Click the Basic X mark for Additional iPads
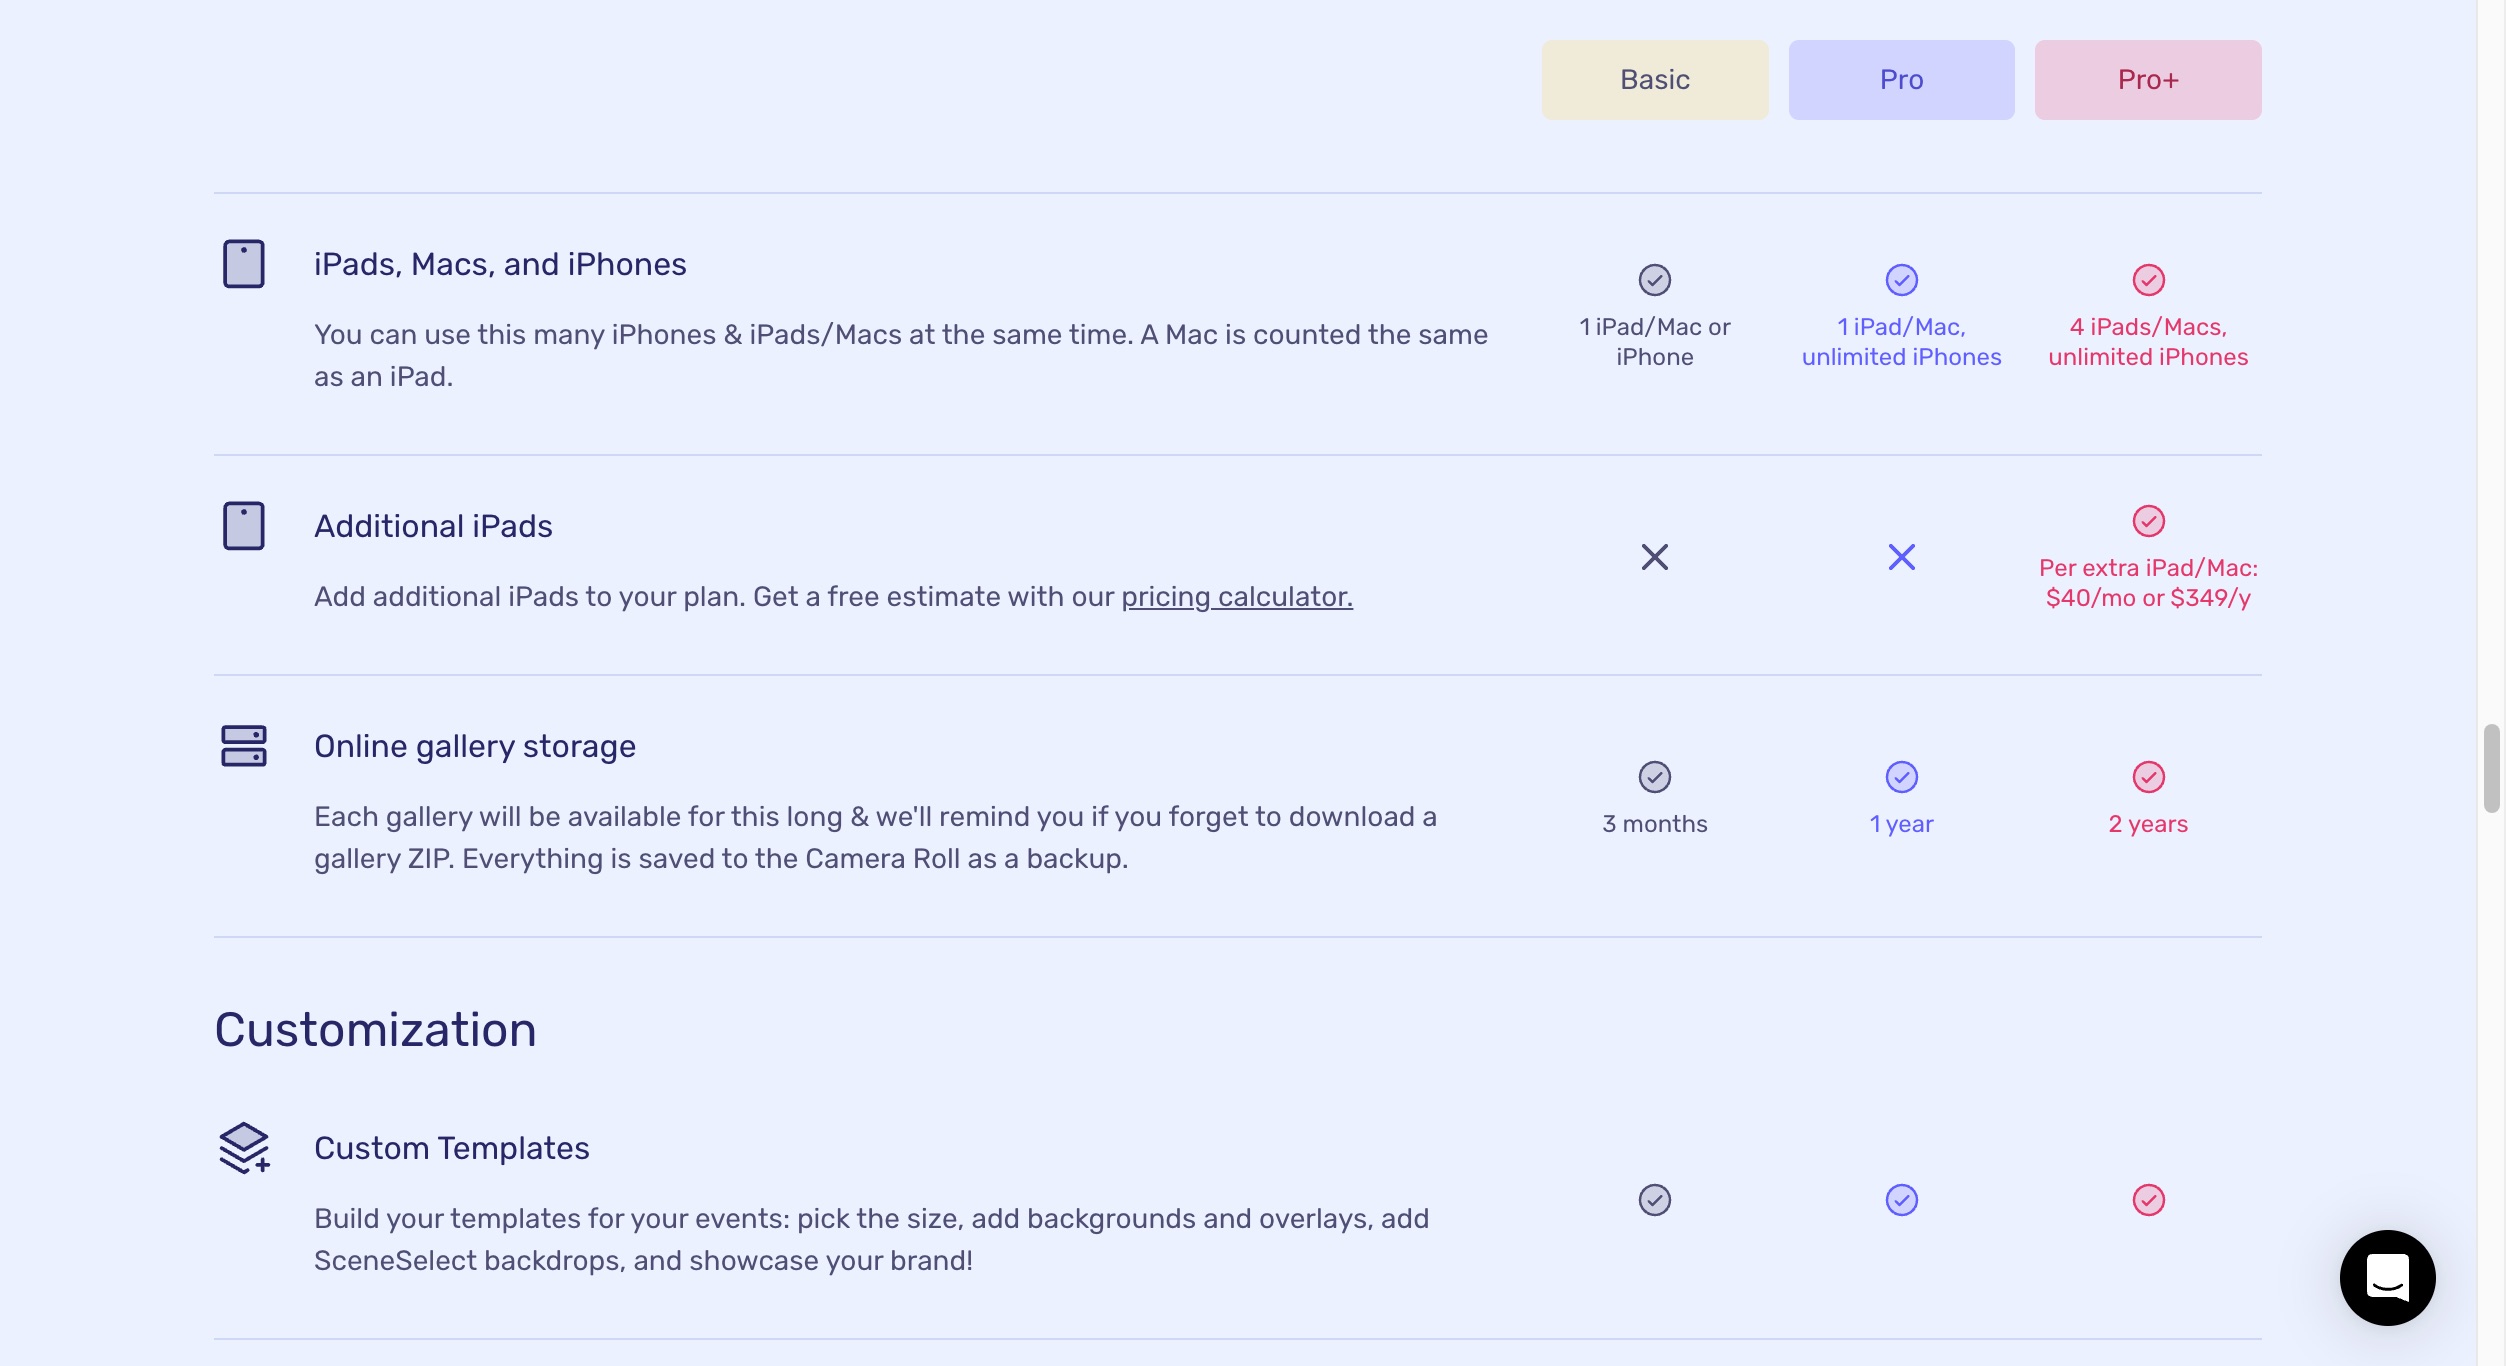The height and width of the screenshot is (1366, 2506). tap(1655, 557)
